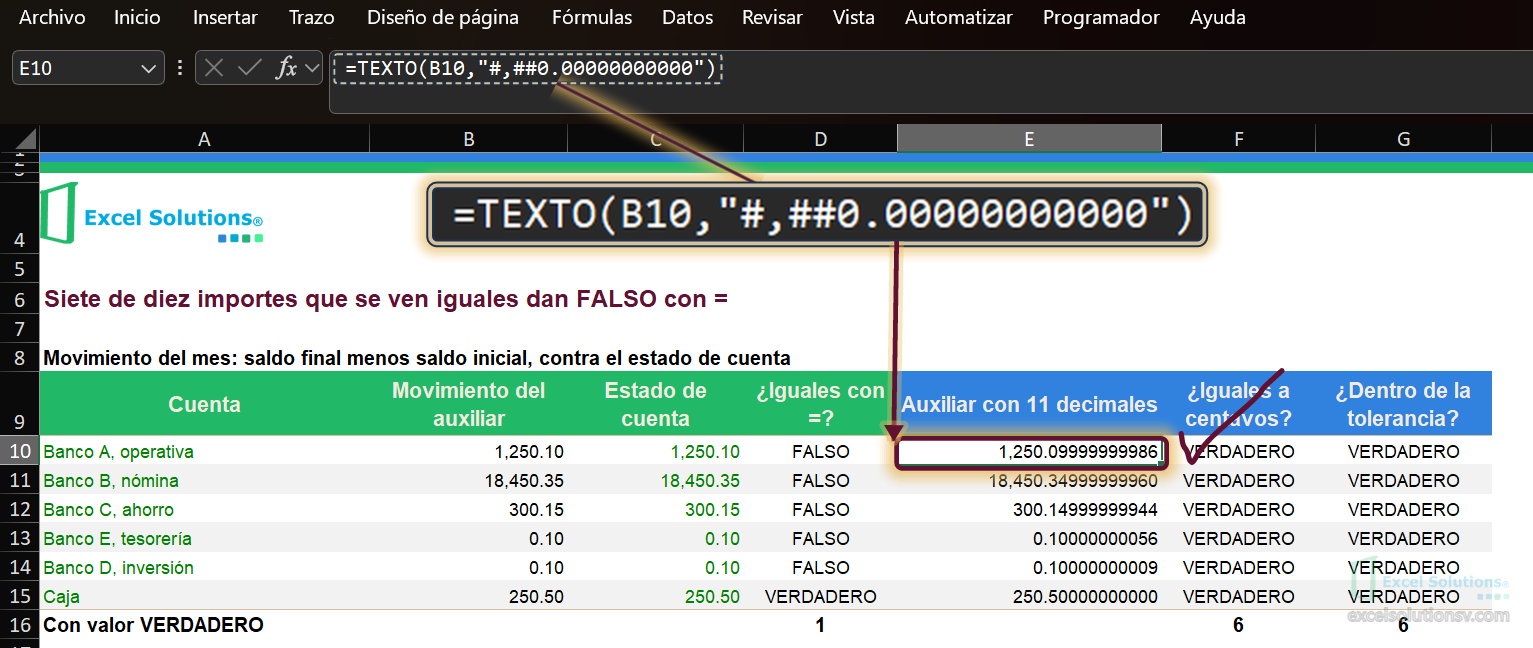Image resolution: width=1533 pixels, height=648 pixels.
Task: Switch to the Revisar tab
Action: point(772,18)
